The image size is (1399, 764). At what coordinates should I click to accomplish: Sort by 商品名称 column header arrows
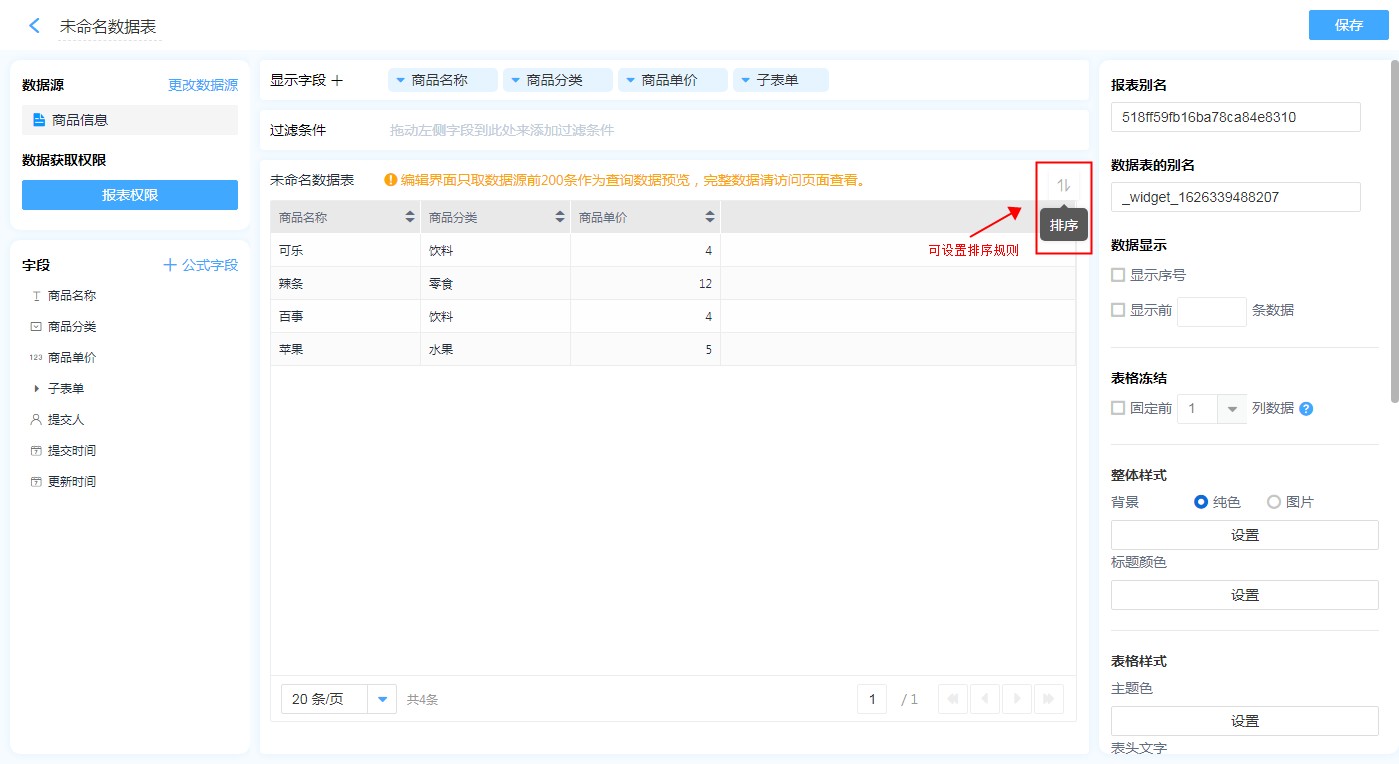click(410, 217)
